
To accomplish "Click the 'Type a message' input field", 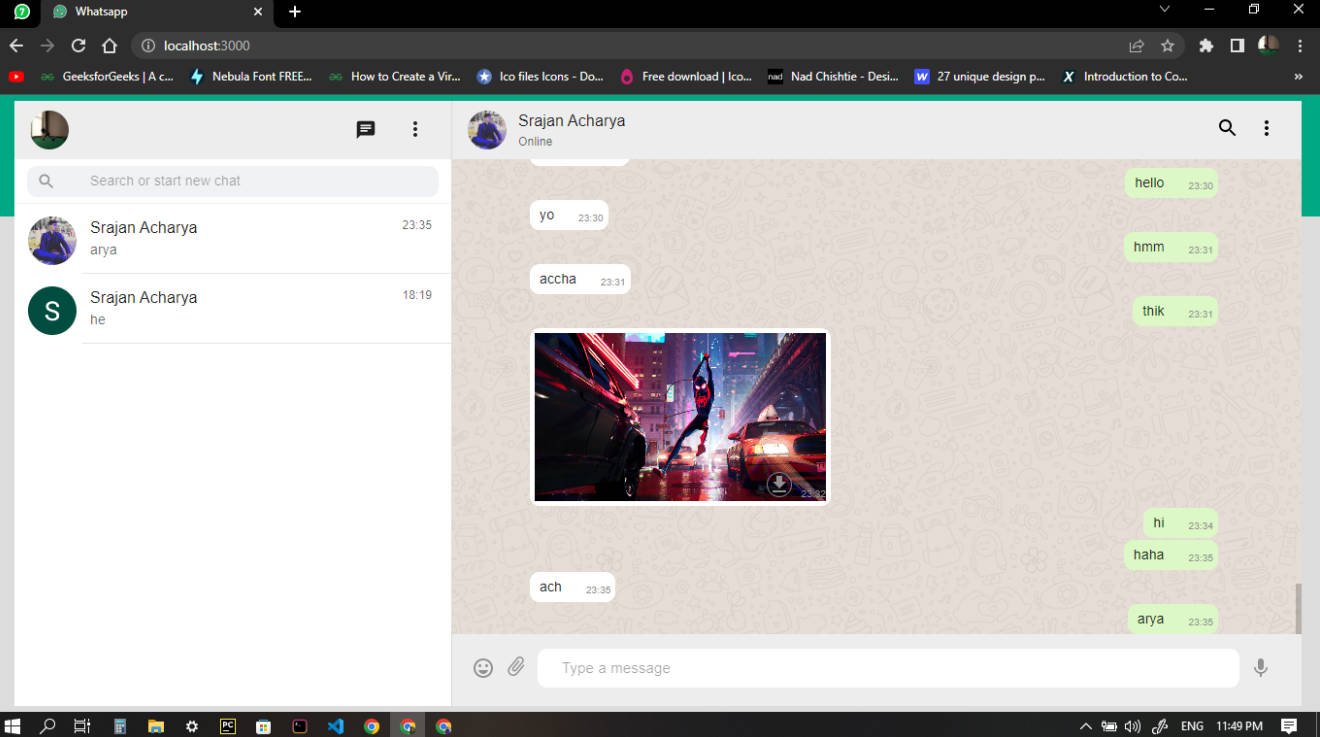I will pos(888,667).
